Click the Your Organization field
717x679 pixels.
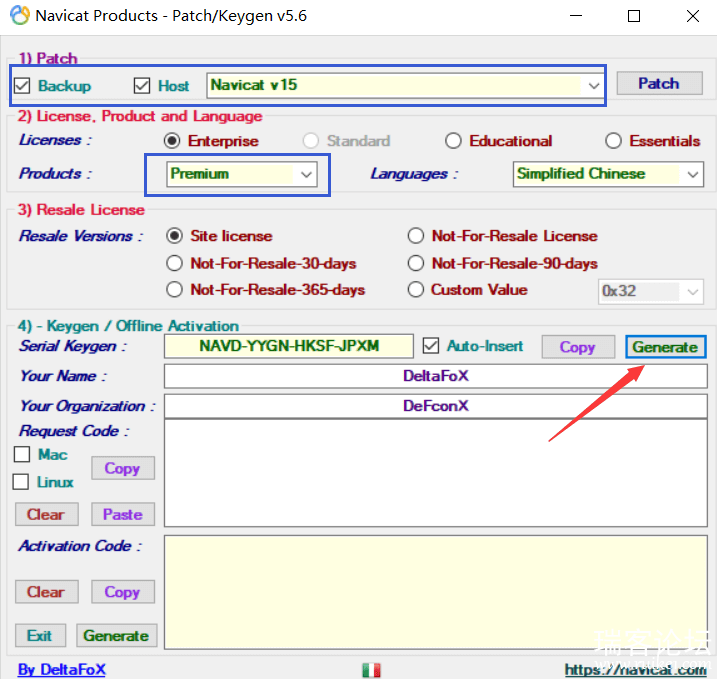pos(435,406)
